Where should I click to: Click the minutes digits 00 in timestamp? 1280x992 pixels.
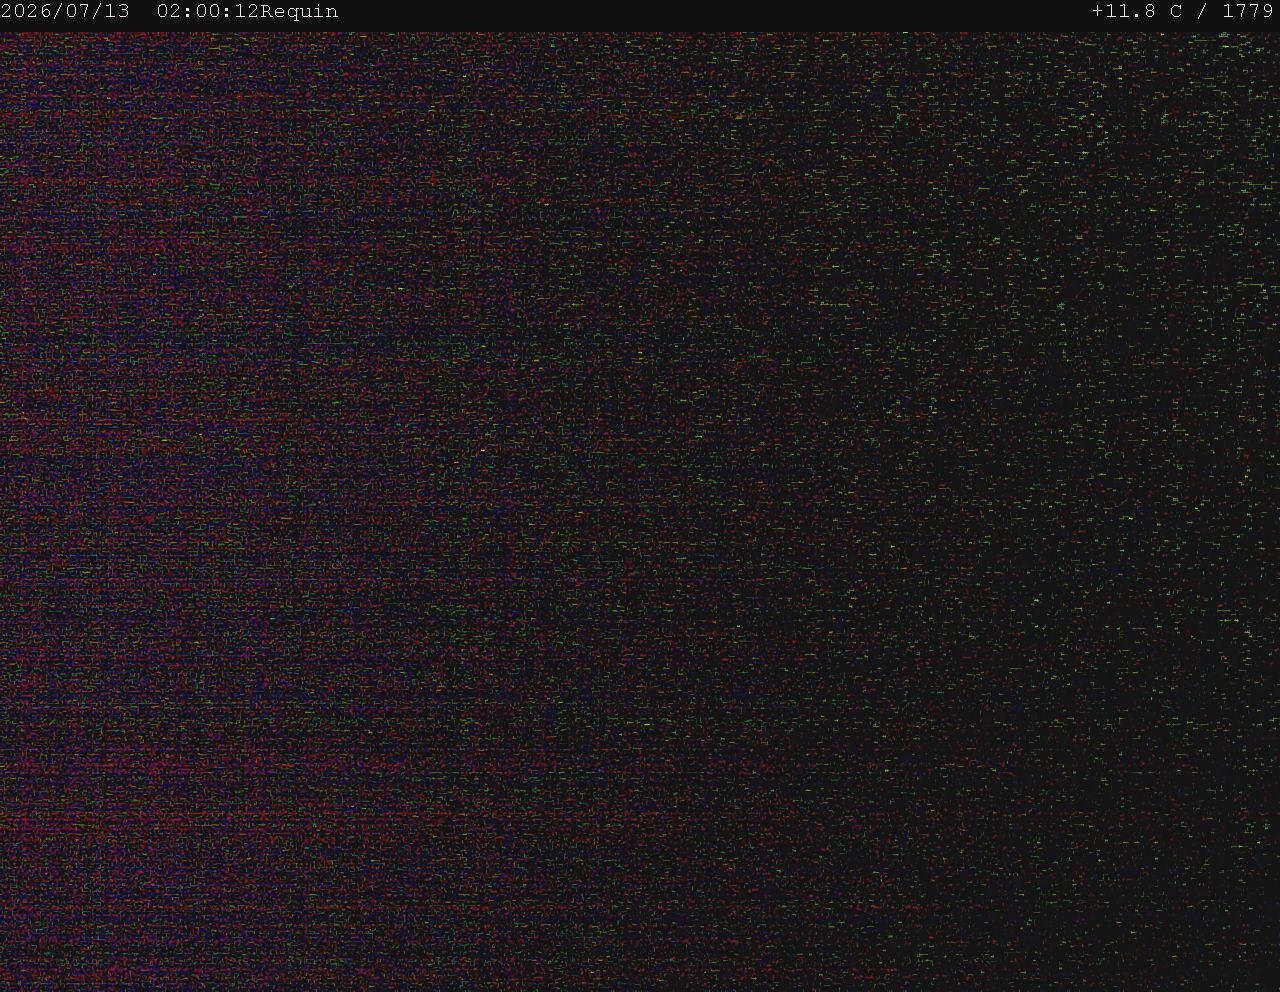[208, 12]
